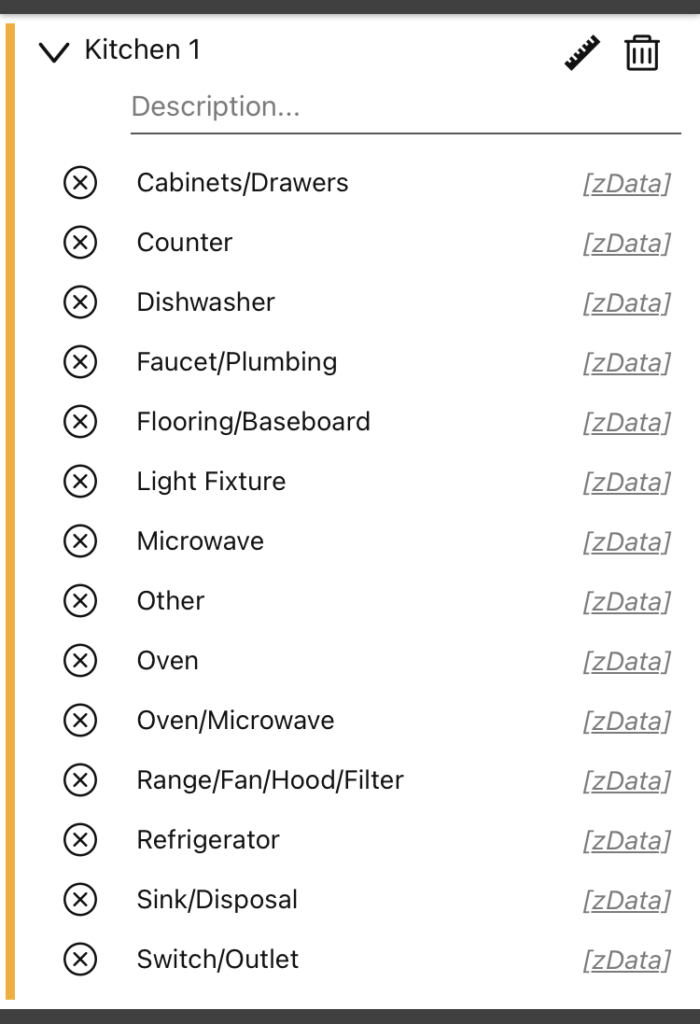Open the trash icon to delete Kitchen 1
700x1024 pixels.
pyautogui.click(x=642, y=53)
